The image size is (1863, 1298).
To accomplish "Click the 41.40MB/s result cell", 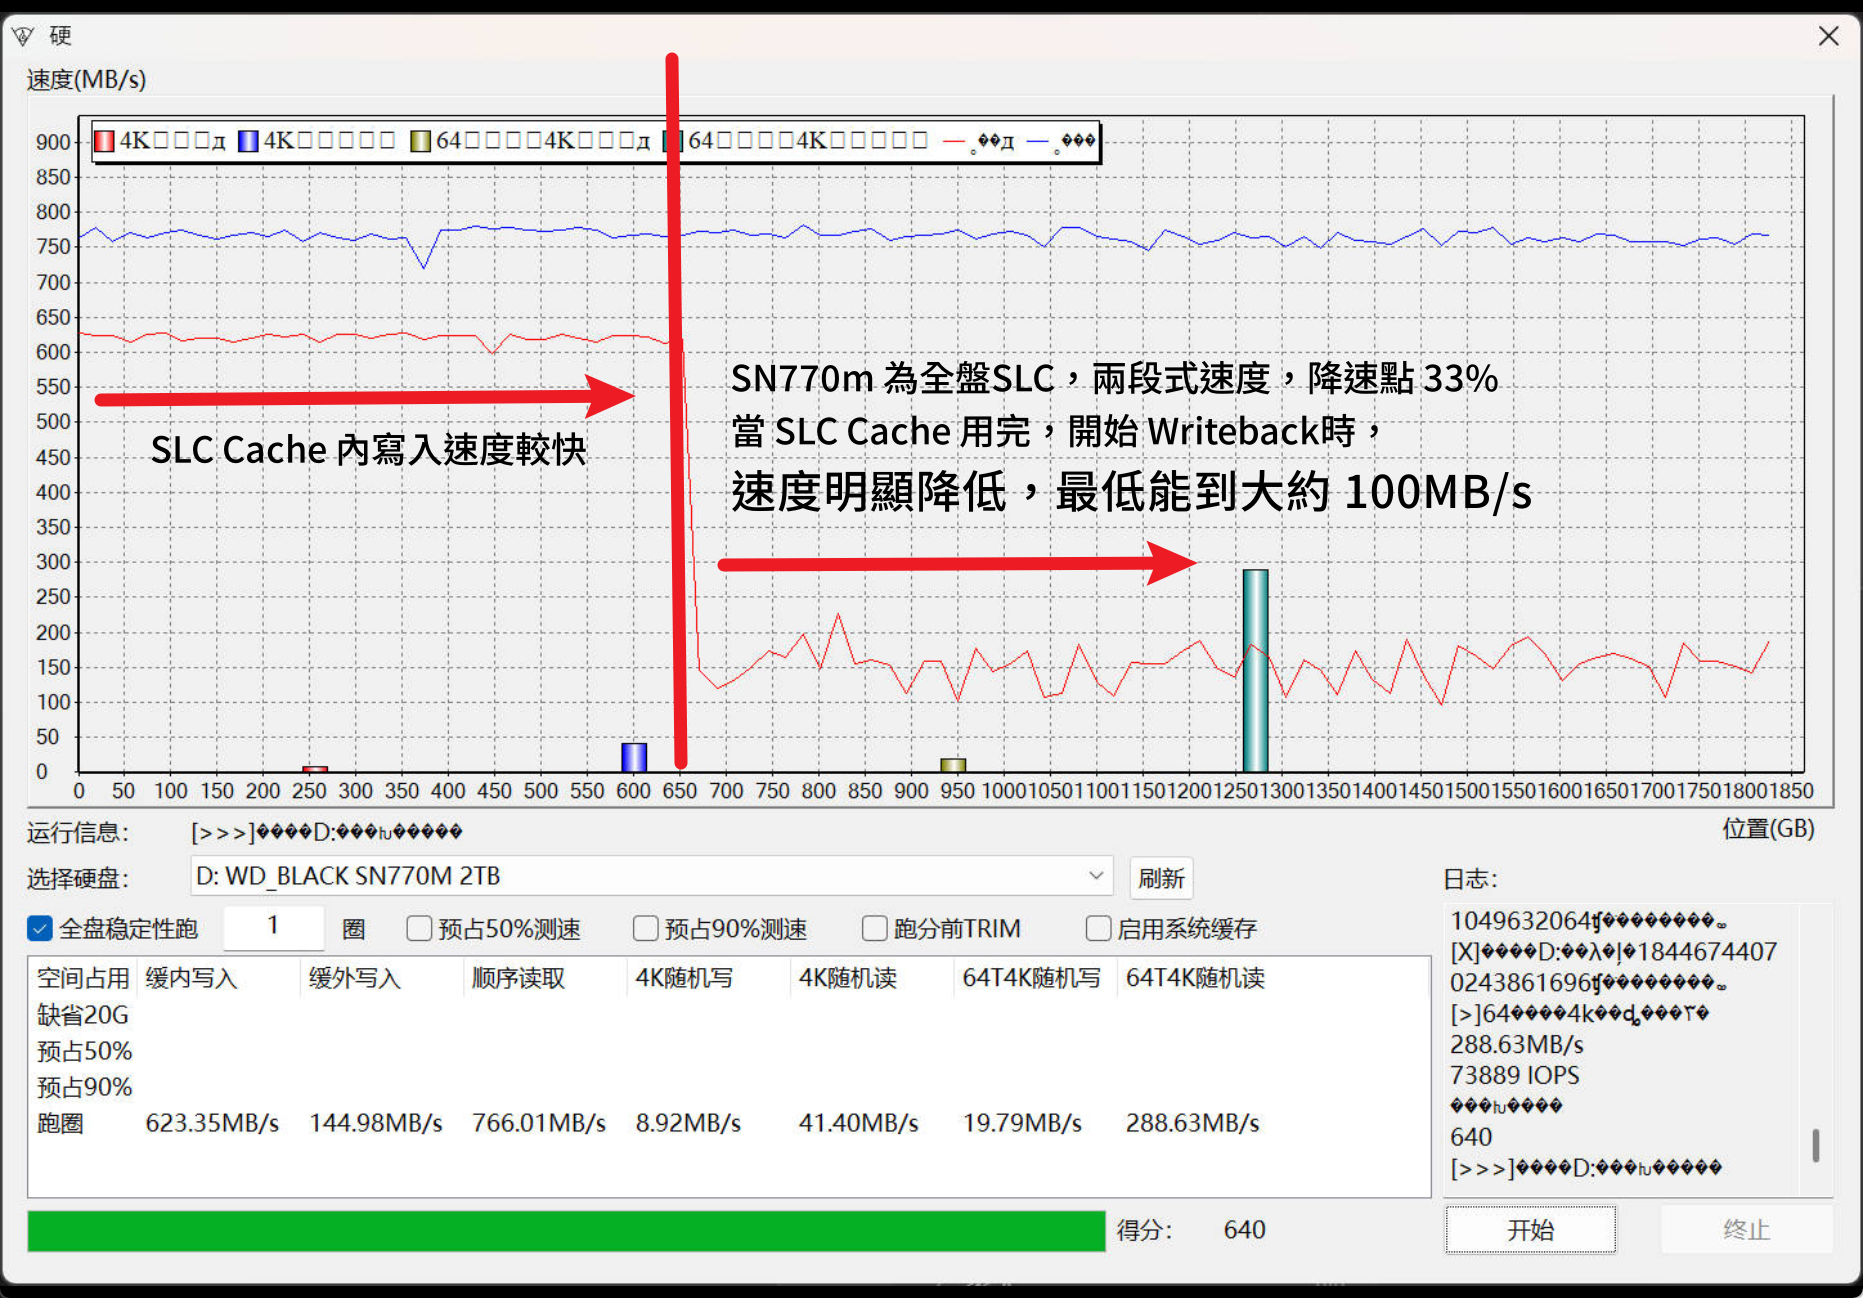I will pyautogui.click(x=858, y=1123).
